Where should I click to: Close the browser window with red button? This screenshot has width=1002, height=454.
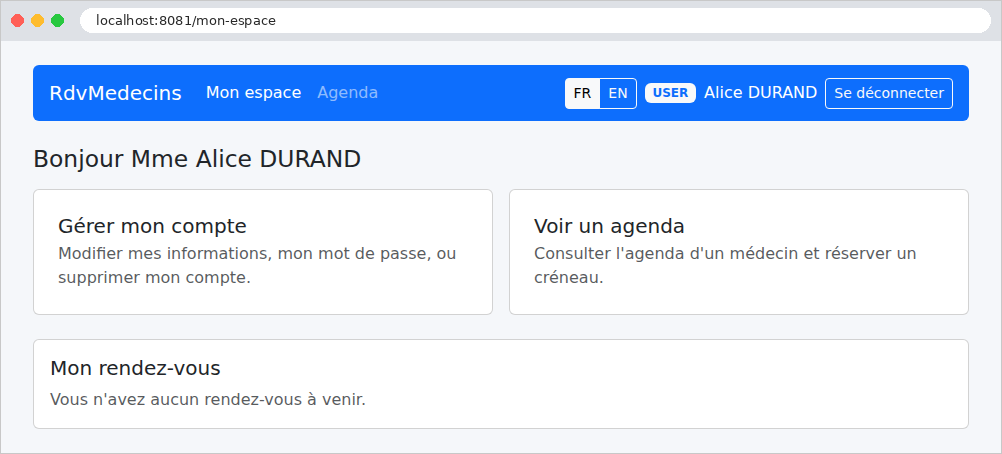coord(18,20)
